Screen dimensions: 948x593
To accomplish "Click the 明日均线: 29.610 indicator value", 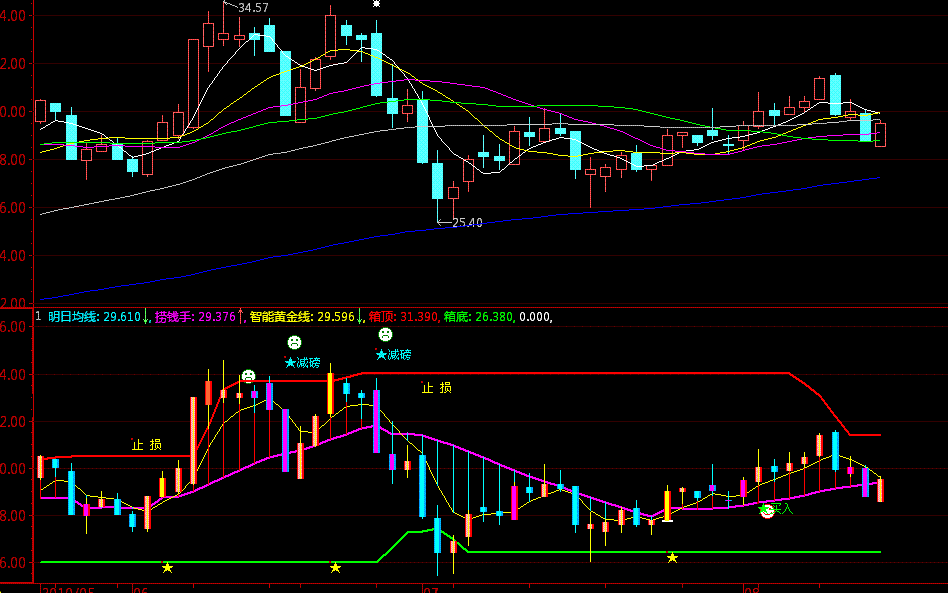I will pos(94,317).
